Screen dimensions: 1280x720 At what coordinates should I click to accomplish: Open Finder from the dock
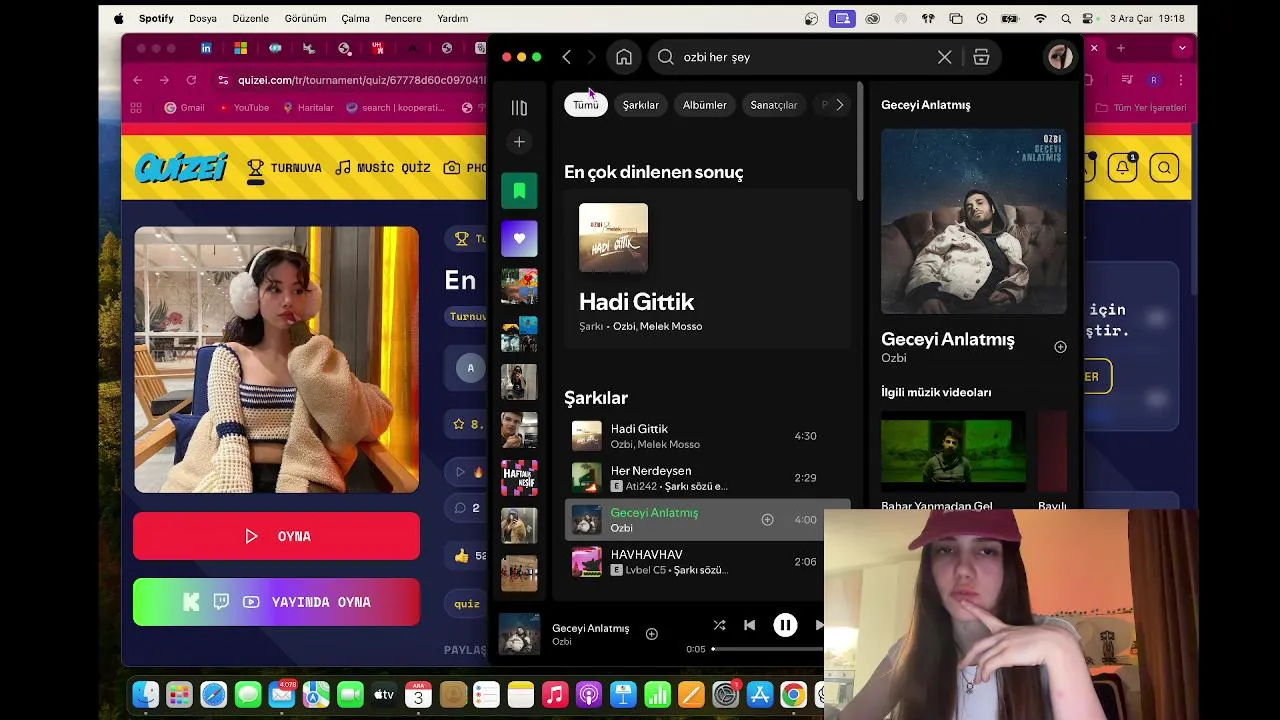pyautogui.click(x=146, y=694)
